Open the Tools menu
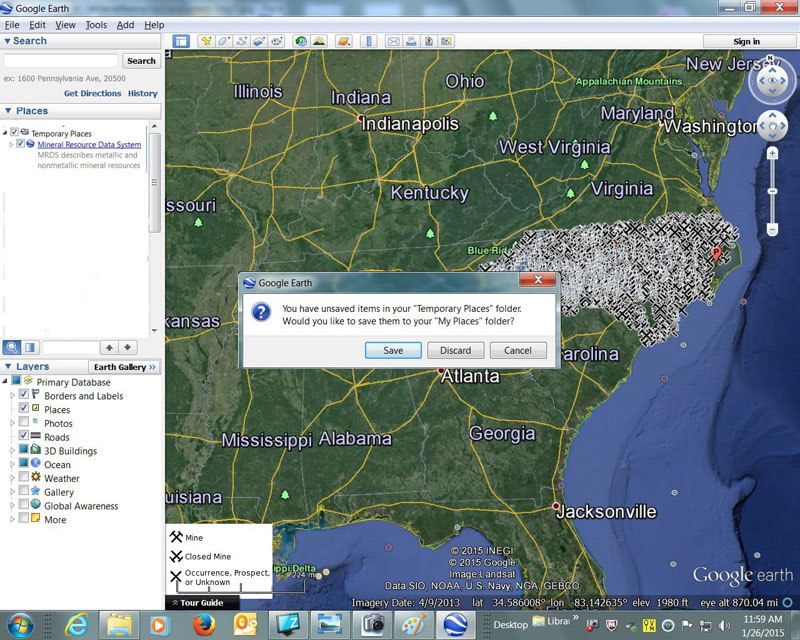800x640 pixels. click(x=96, y=25)
